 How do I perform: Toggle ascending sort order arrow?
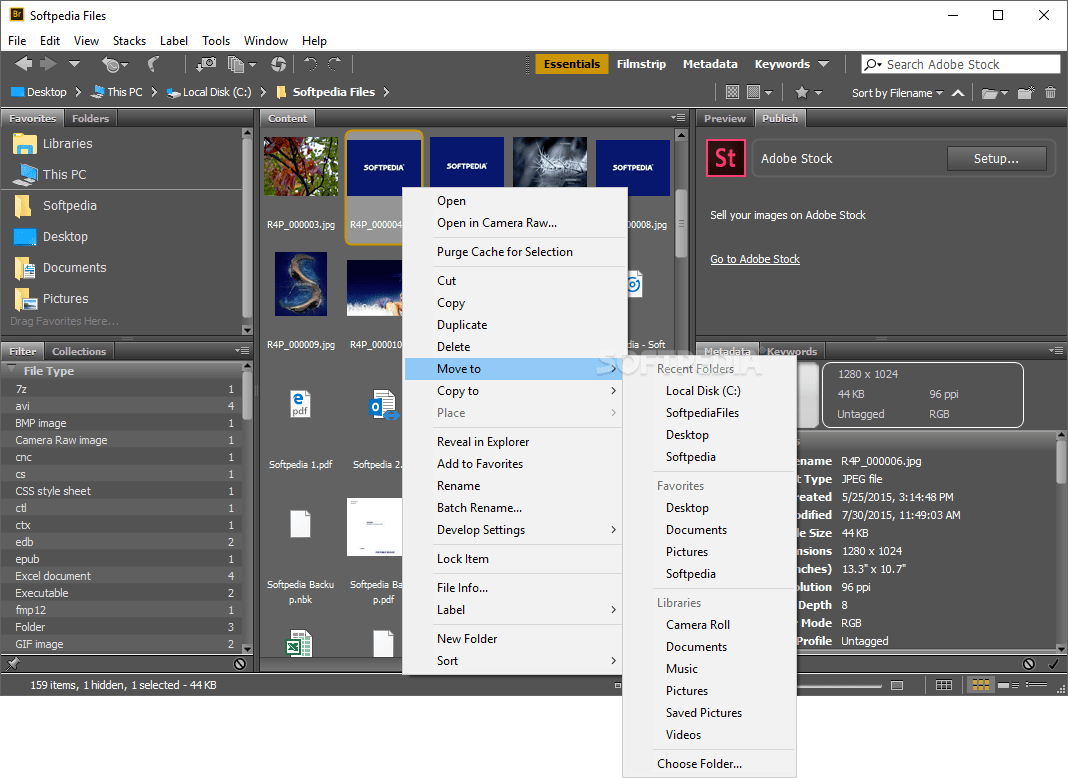[958, 93]
